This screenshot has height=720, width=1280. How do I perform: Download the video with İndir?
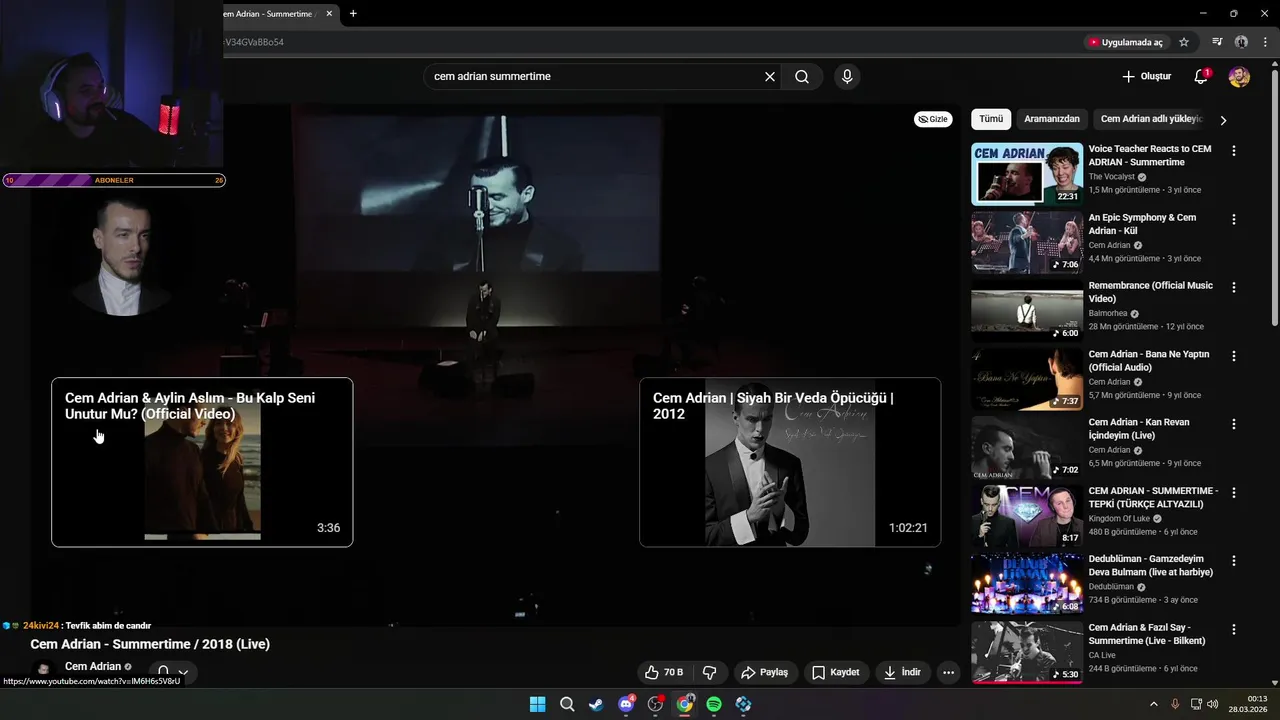pyautogui.click(x=902, y=673)
